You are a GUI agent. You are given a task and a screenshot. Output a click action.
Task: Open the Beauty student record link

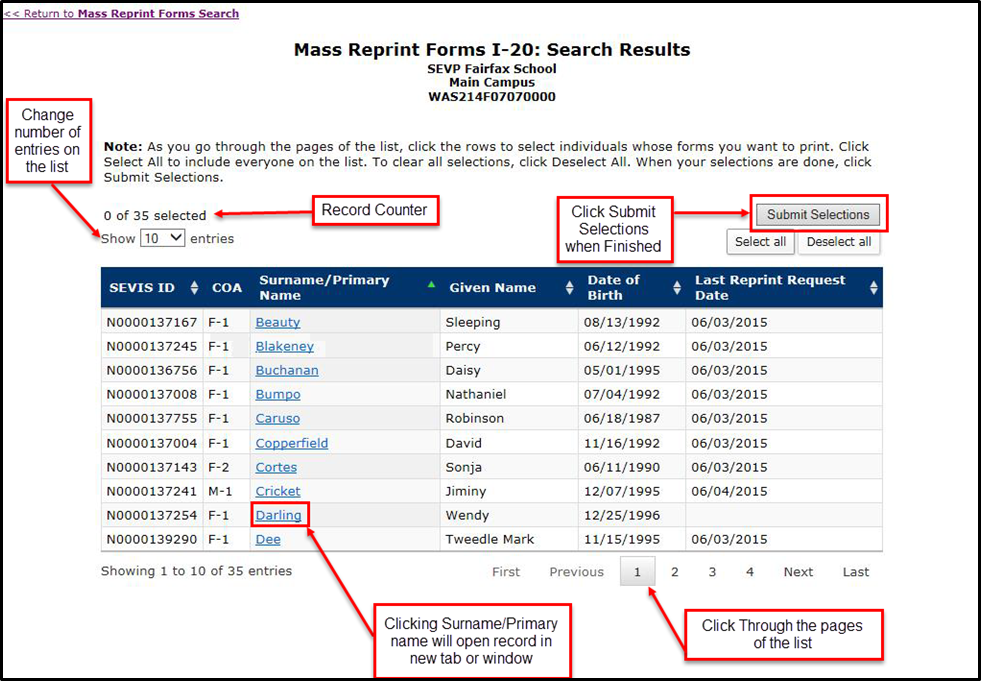coord(278,322)
